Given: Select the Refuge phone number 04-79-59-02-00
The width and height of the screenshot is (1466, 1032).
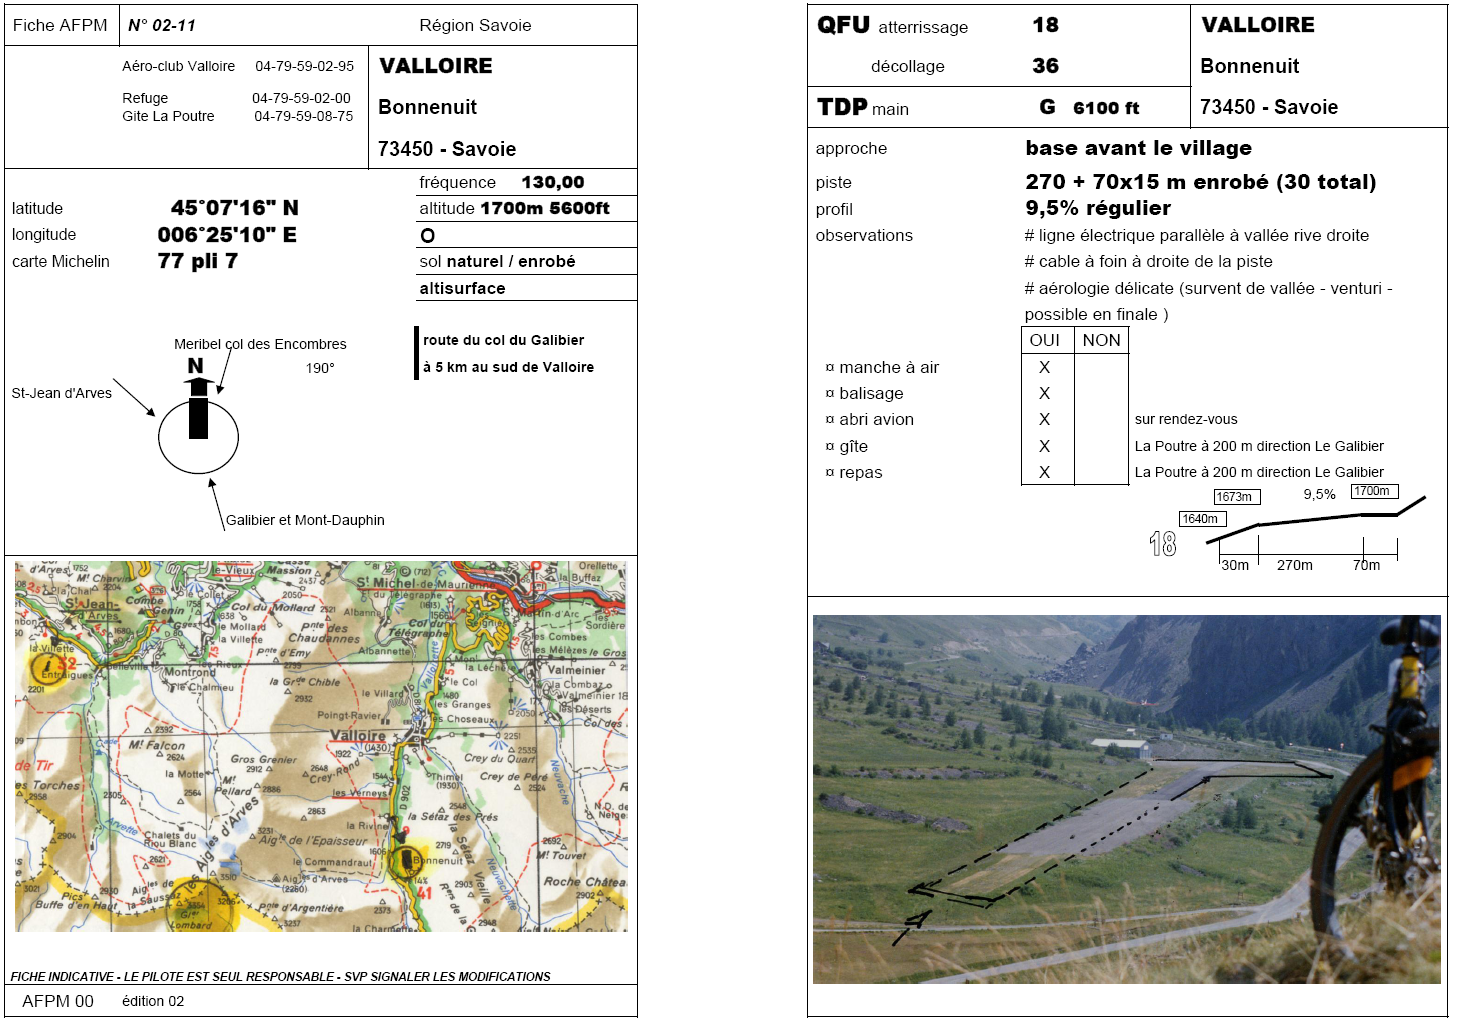Looking at the screenshot, I should (301, 98).
